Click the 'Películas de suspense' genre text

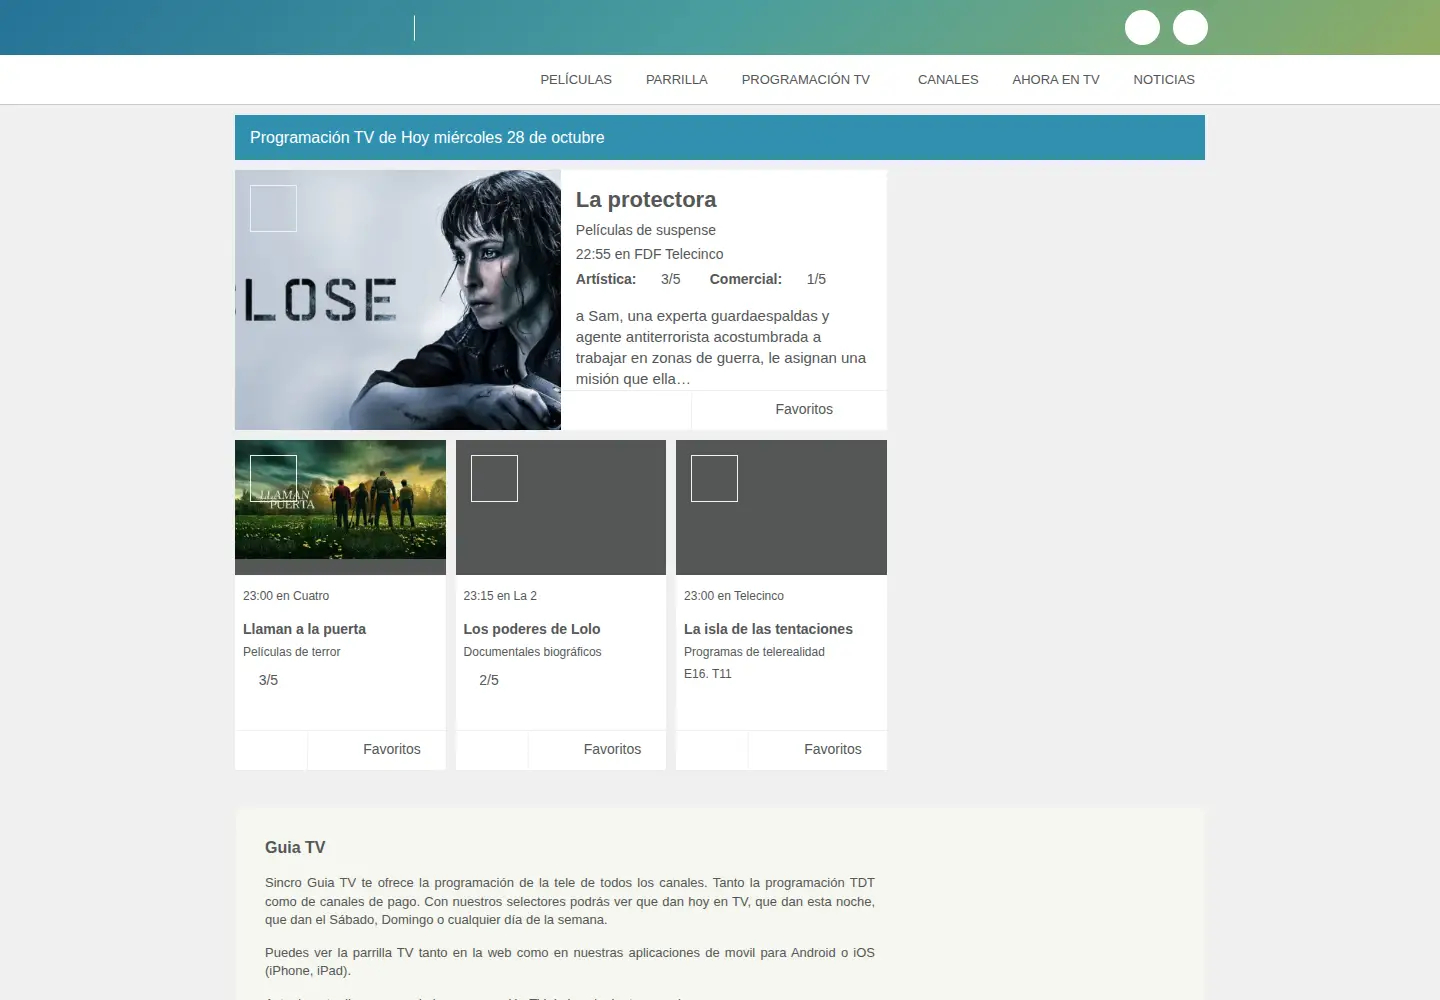(646, 230)
